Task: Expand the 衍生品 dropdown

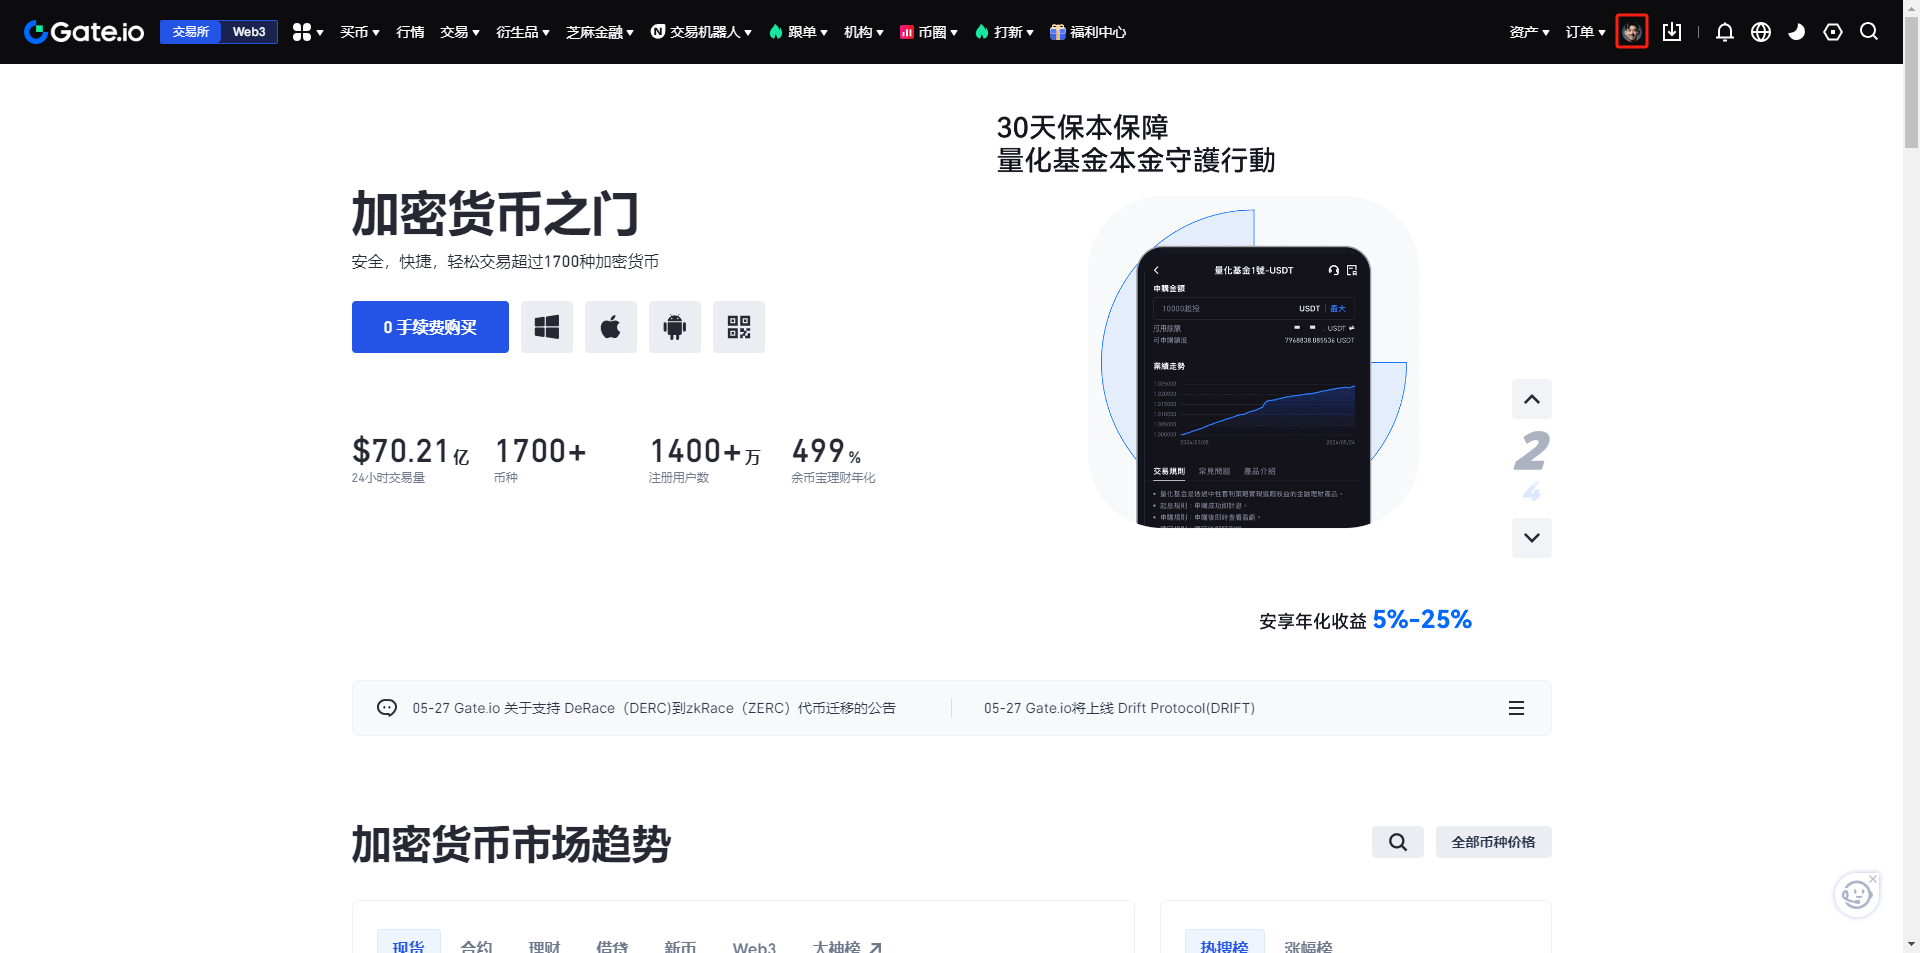Action: pos(523,32)
